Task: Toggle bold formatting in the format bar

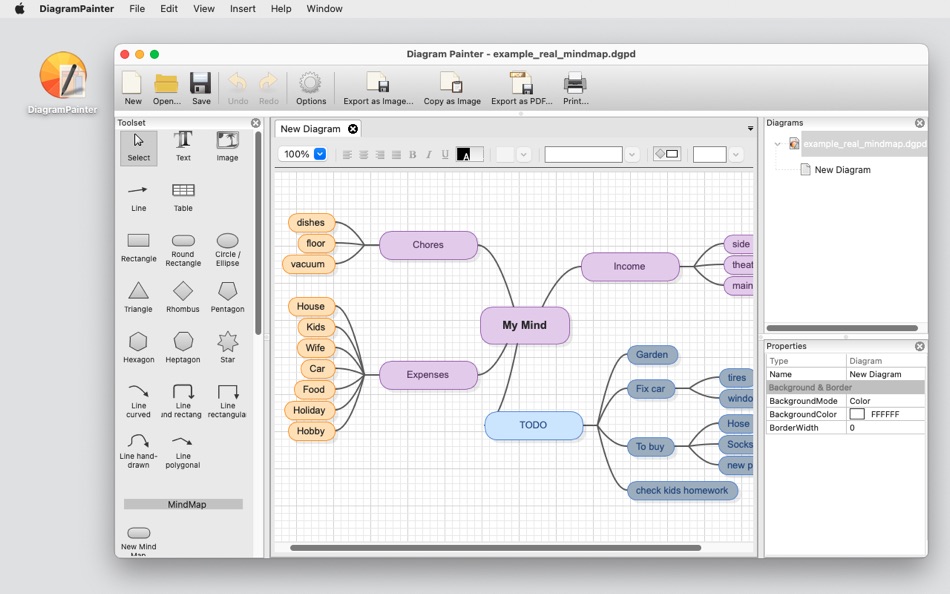Action: click(413, 155)
